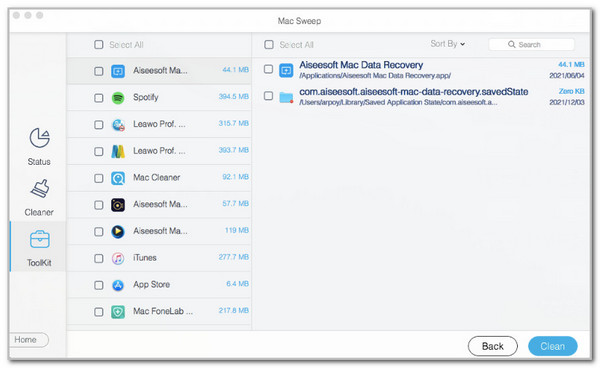Image resolution: width=600 pixels, height=368 pixels.
Task: Check the App Store checkbox
Action: pyautogui.click(x=99, y=285)
